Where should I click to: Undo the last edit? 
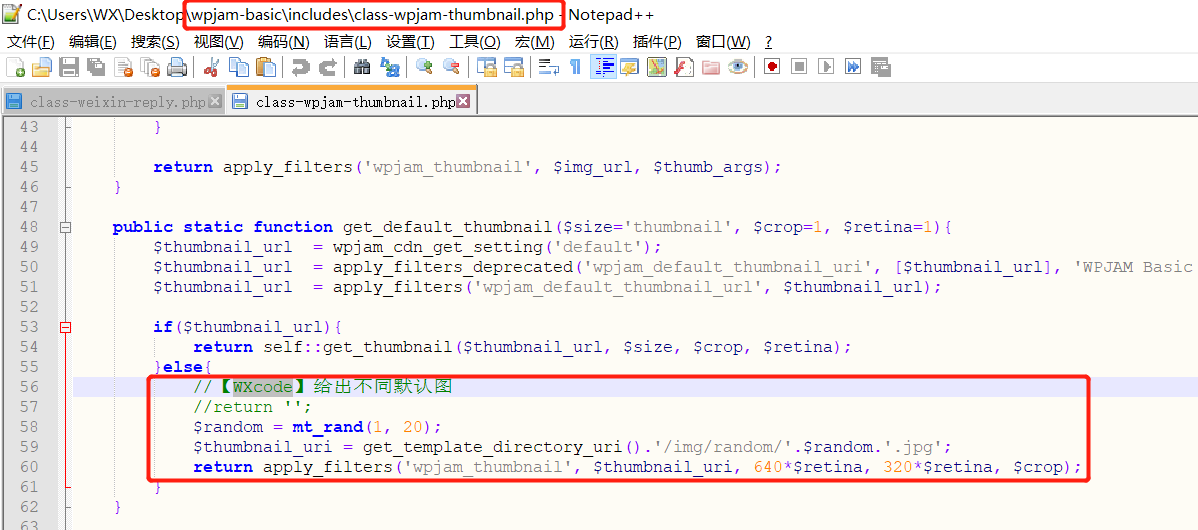point(300,67)
